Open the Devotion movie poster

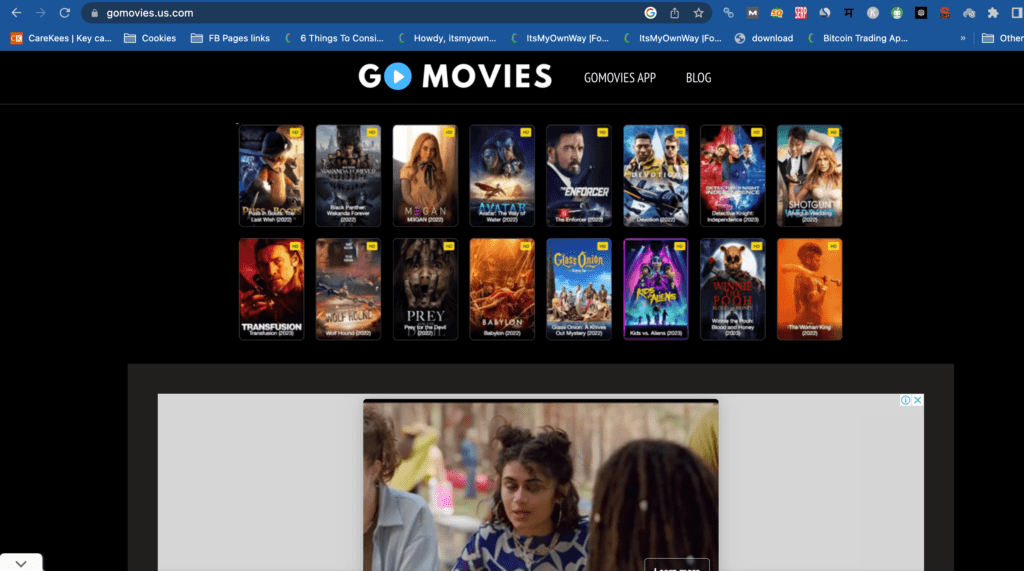click(x=656, y=176)
